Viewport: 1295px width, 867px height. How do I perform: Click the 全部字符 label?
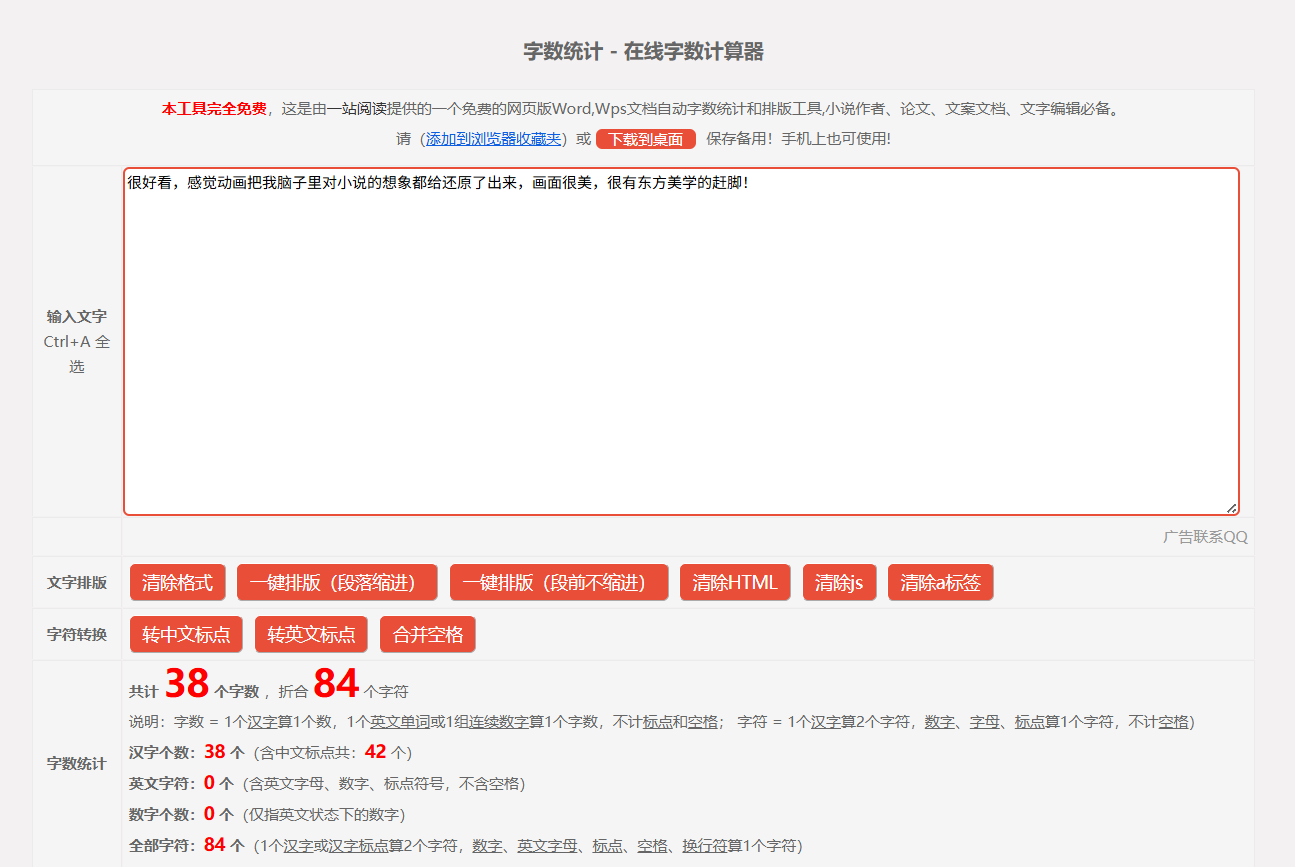pyautogui.click(x=164, y=845)
